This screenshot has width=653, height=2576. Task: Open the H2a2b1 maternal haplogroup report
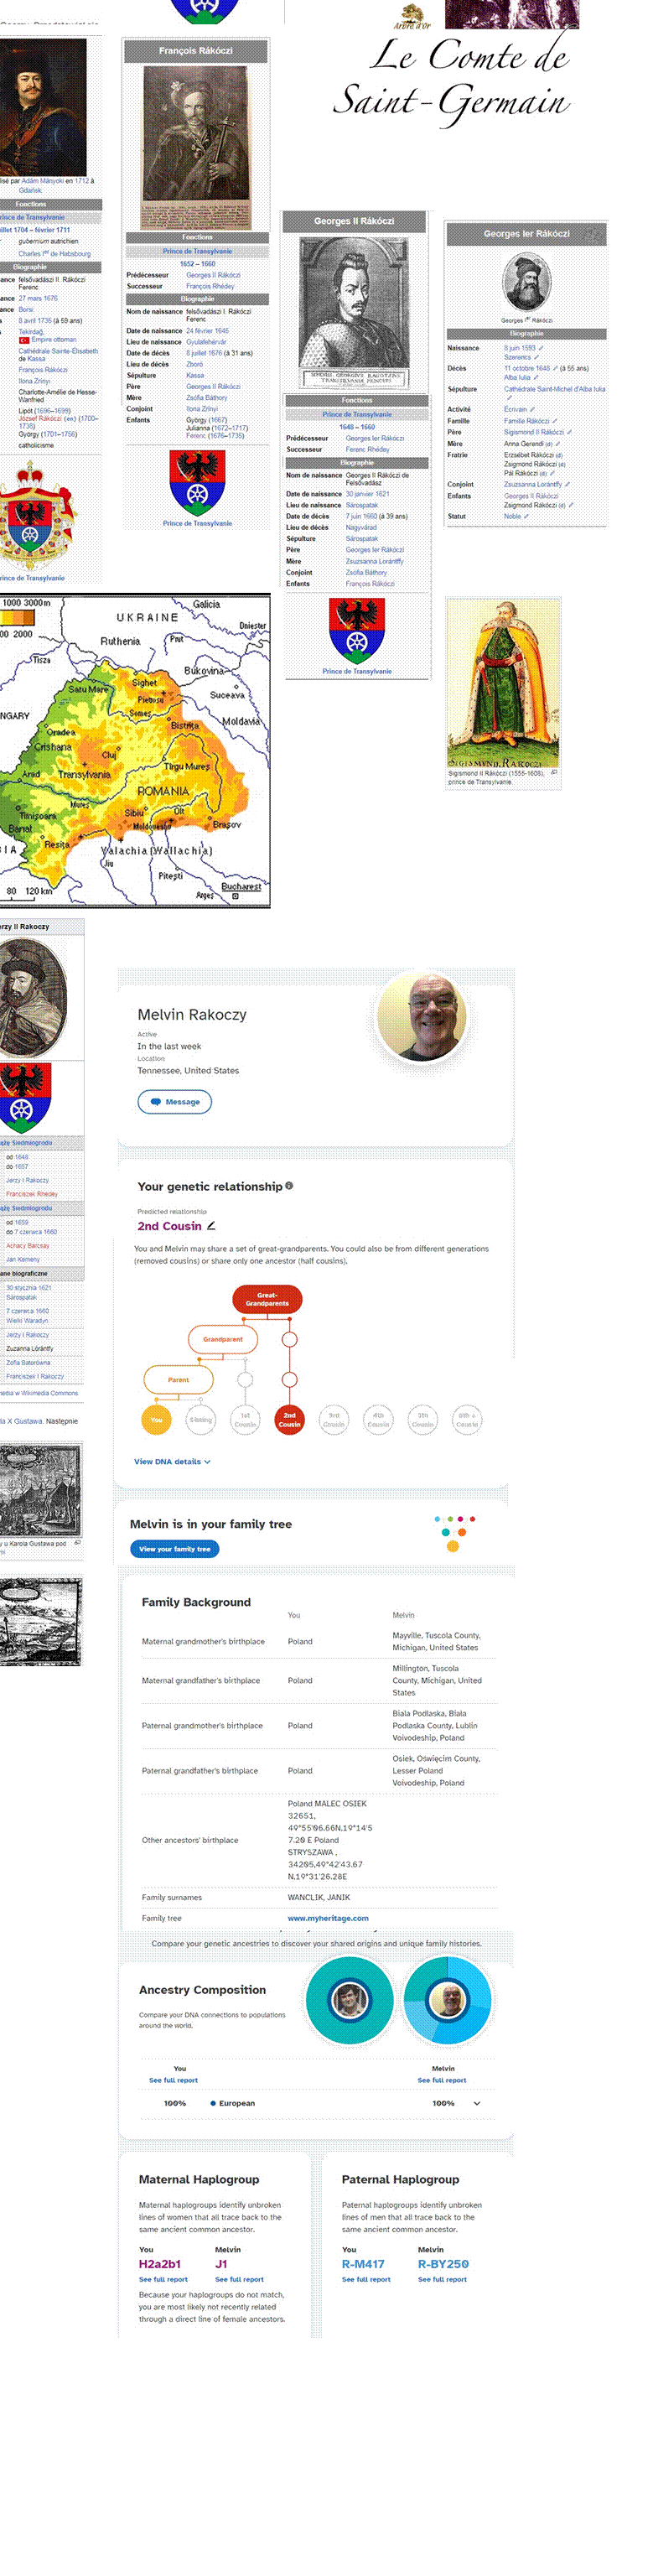(163, 2279)
